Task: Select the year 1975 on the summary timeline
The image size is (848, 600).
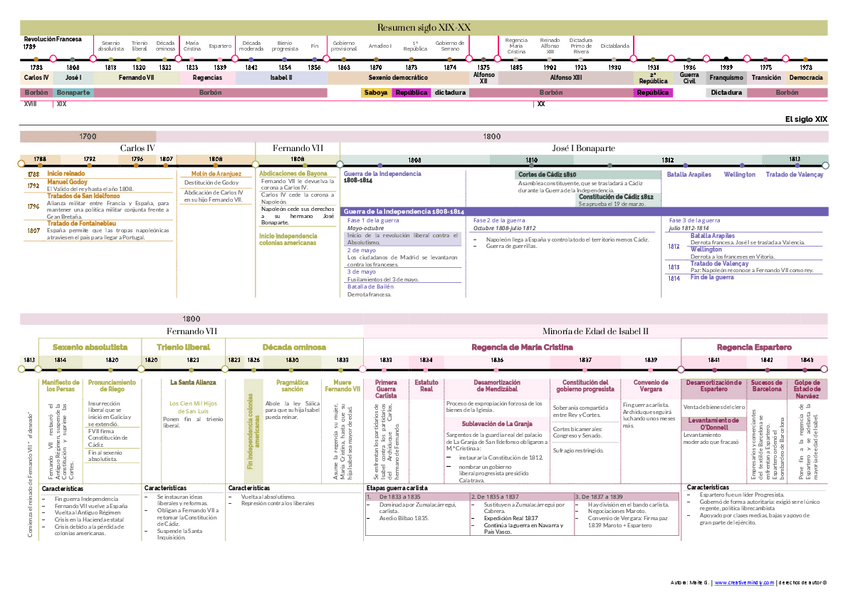Action: tap(766, 67)
